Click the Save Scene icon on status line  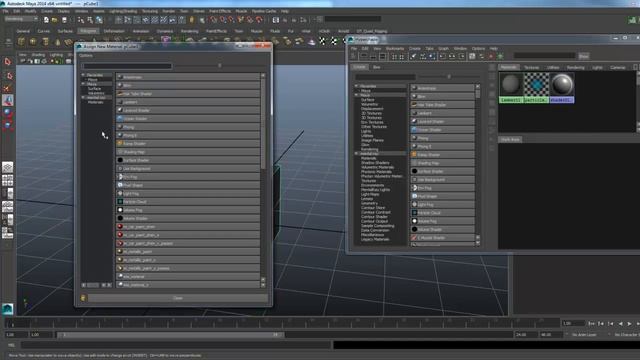pos(64,20)
